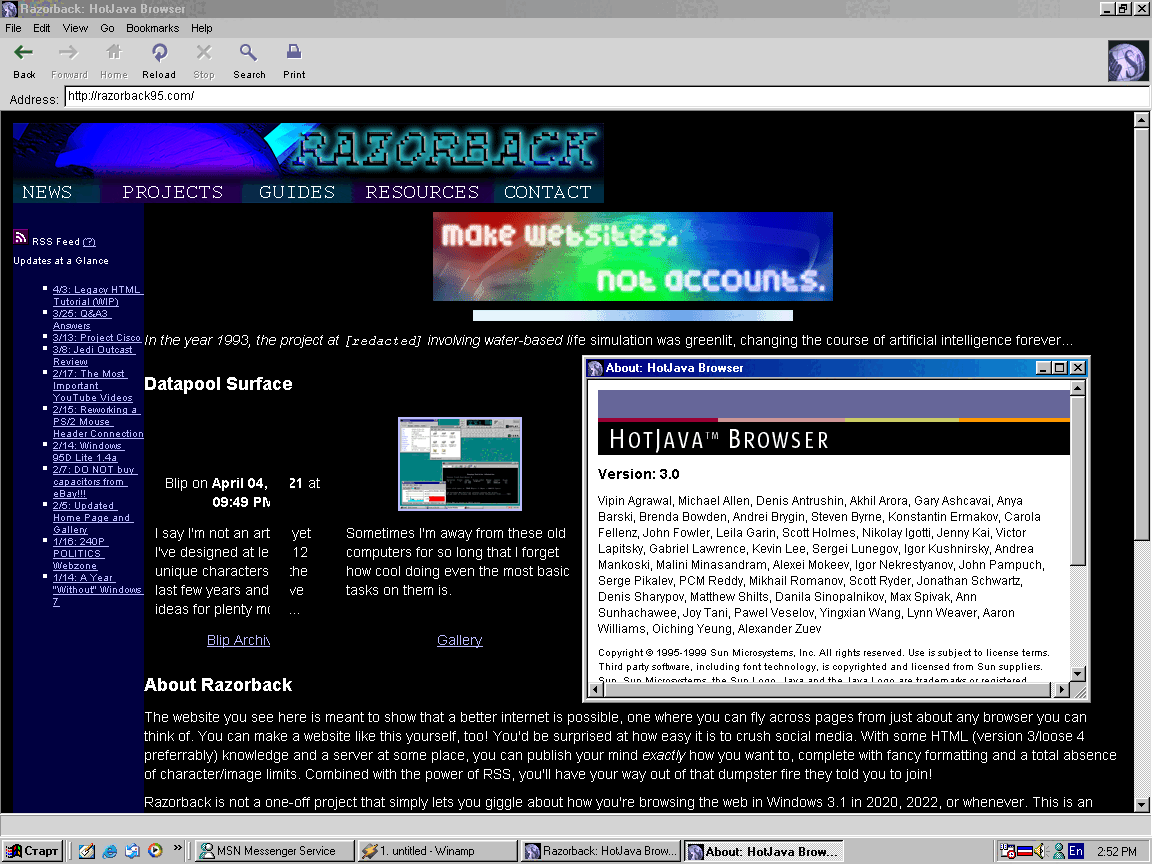Open the Go menu
This screenshot has width=1152, height=864.
coord(107,28)
